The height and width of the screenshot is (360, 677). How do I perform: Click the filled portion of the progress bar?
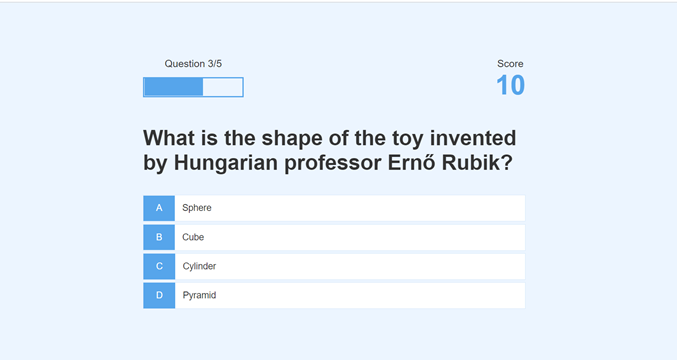pyautogui.click(x=174, y=87)
